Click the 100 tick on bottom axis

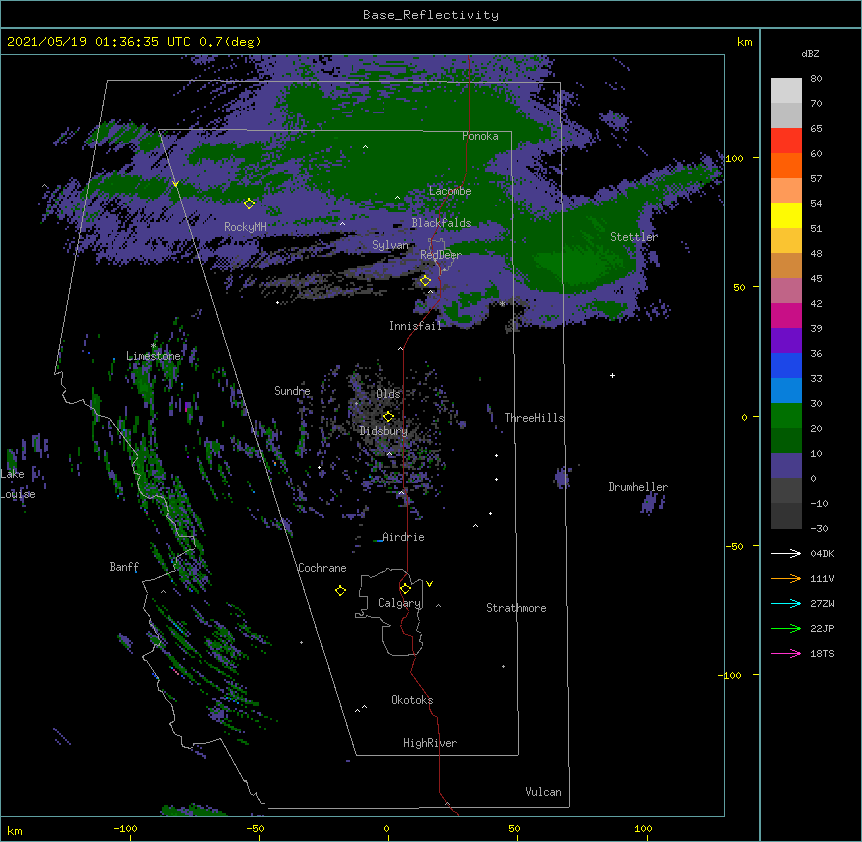coord(643,828)
